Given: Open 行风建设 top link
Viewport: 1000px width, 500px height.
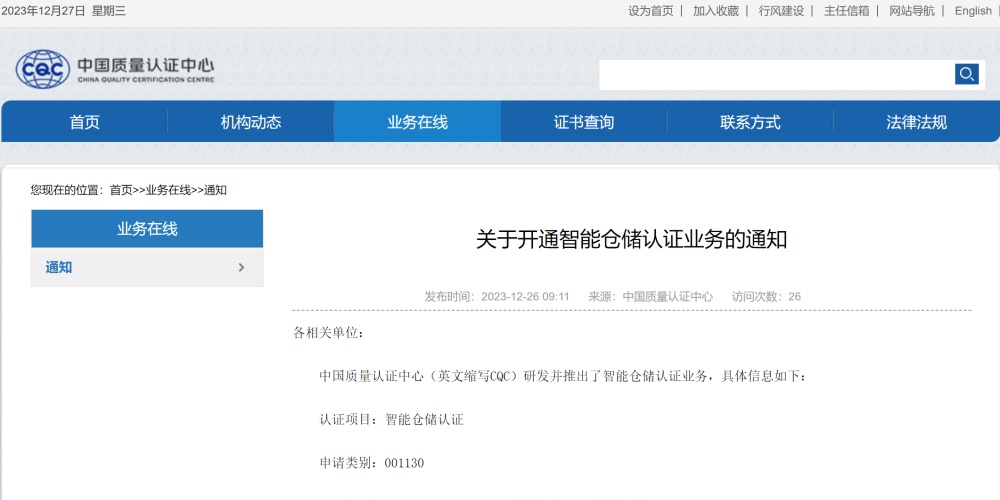Looking at the screenshot, I should pyautogui.click(x=781, y=11).
